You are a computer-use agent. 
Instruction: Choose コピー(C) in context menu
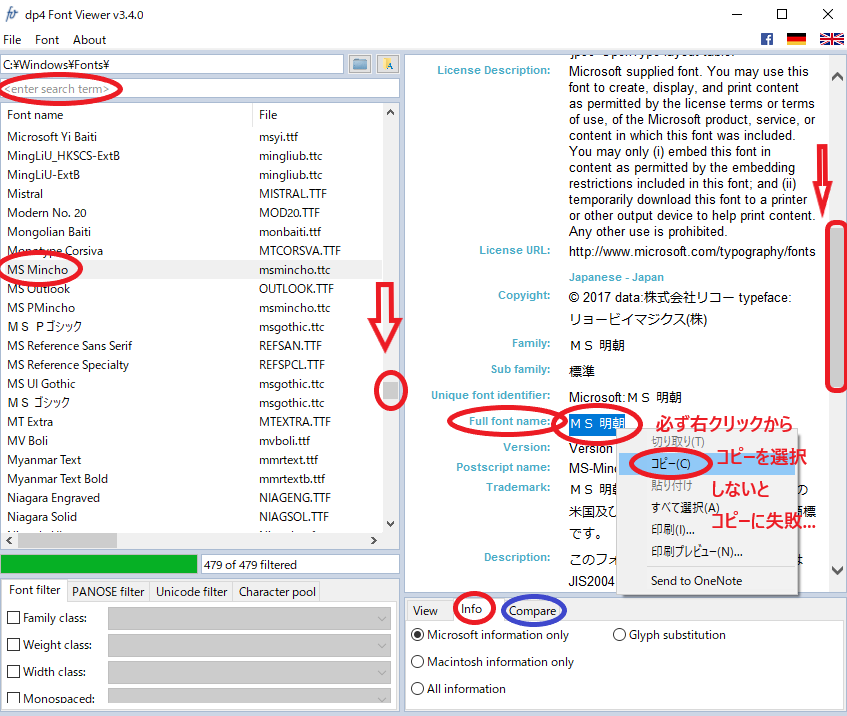707,464
